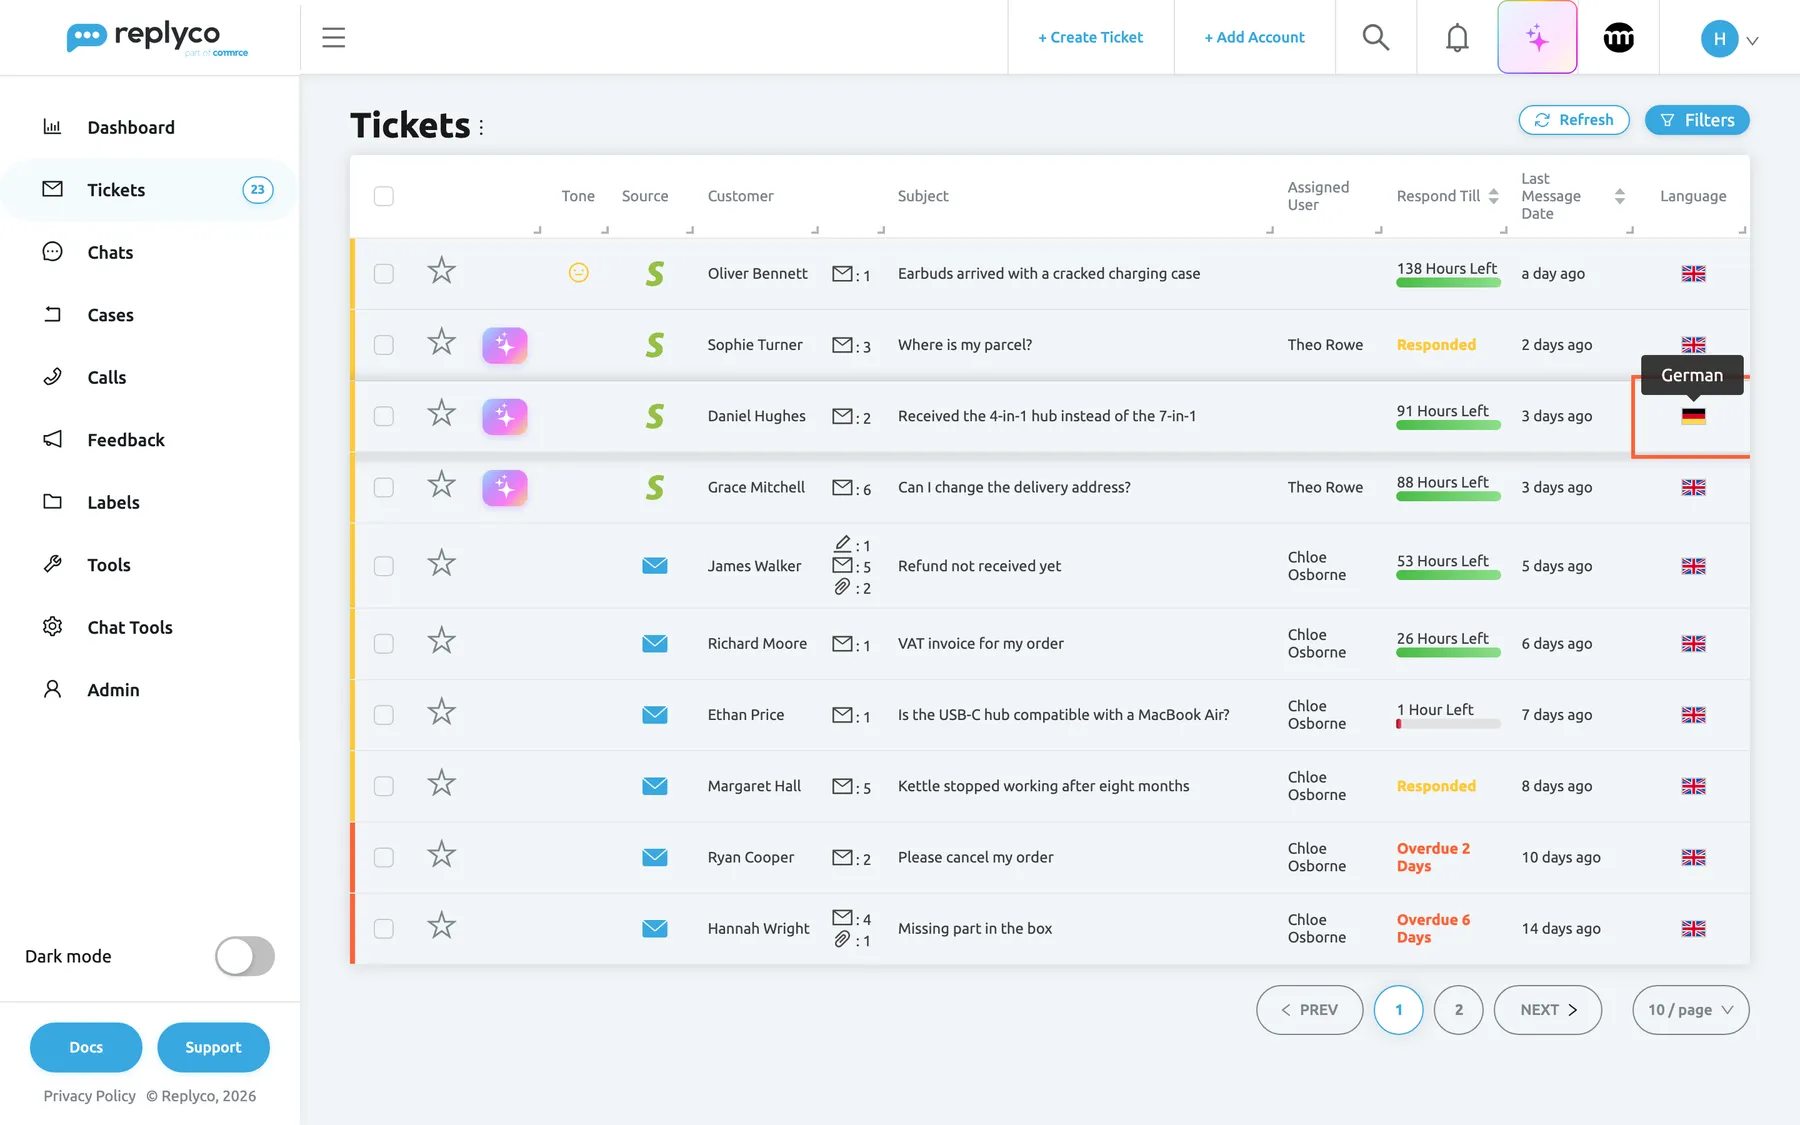Sort by Last Message Date arrows
Image resolution: width=1800 pixels, height=1125 pixels.
tap(1619, 196)
